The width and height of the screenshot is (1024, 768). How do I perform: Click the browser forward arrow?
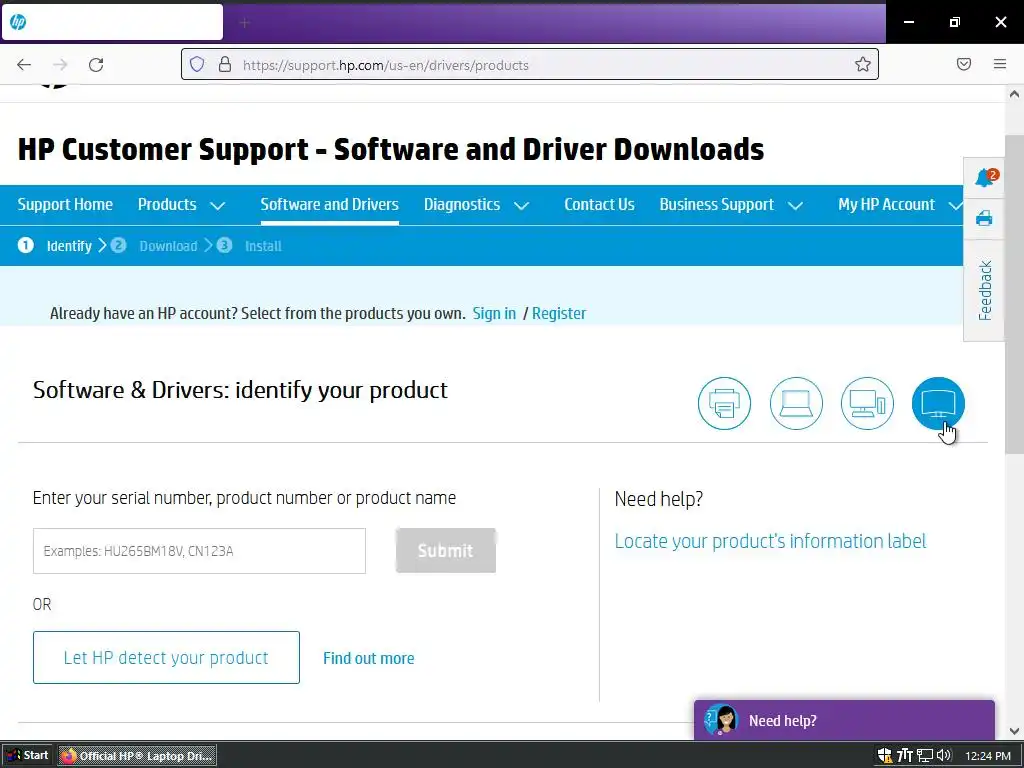pos(60,65)
